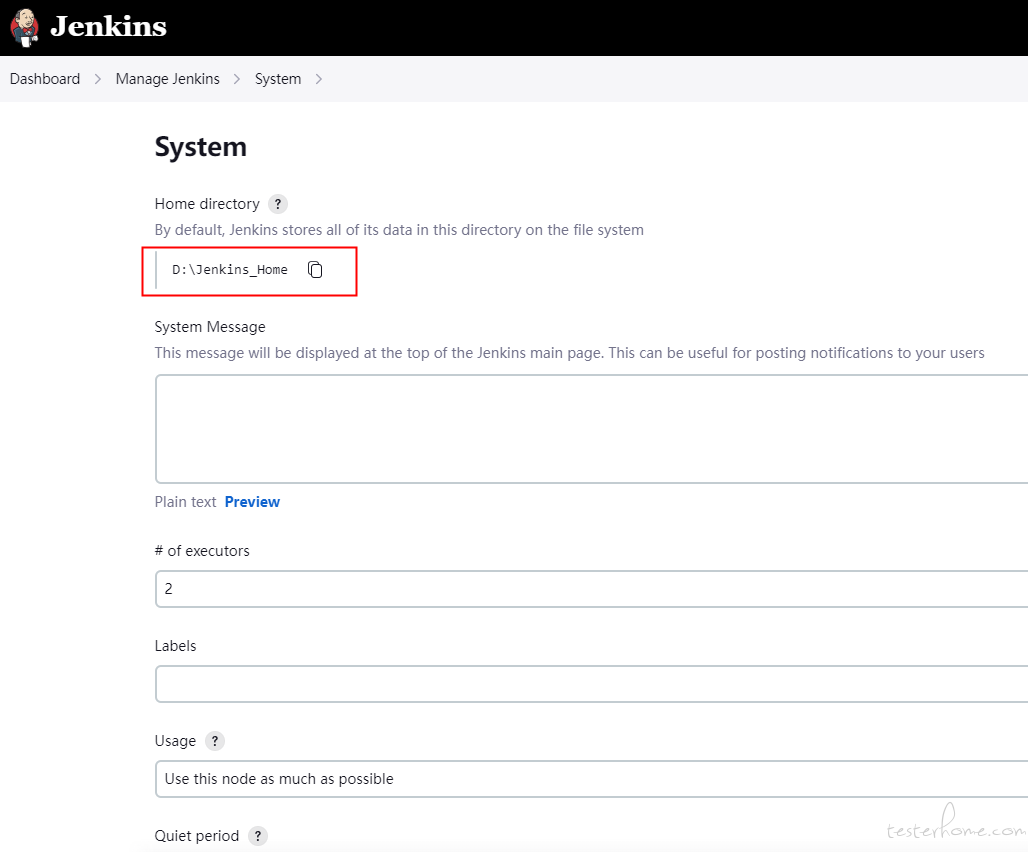
Task: Expand chevron after Dashboard breadcrumb
Action: (x=98, y=79)
